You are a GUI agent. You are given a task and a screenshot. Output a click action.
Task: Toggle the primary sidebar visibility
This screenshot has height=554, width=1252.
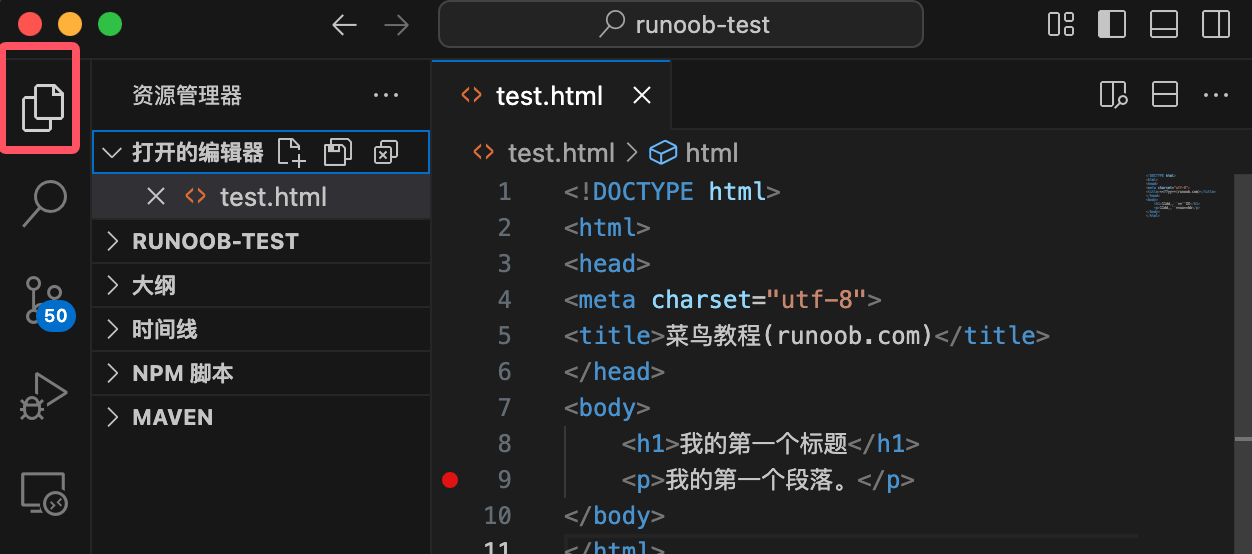click(x=1111, y=25)
